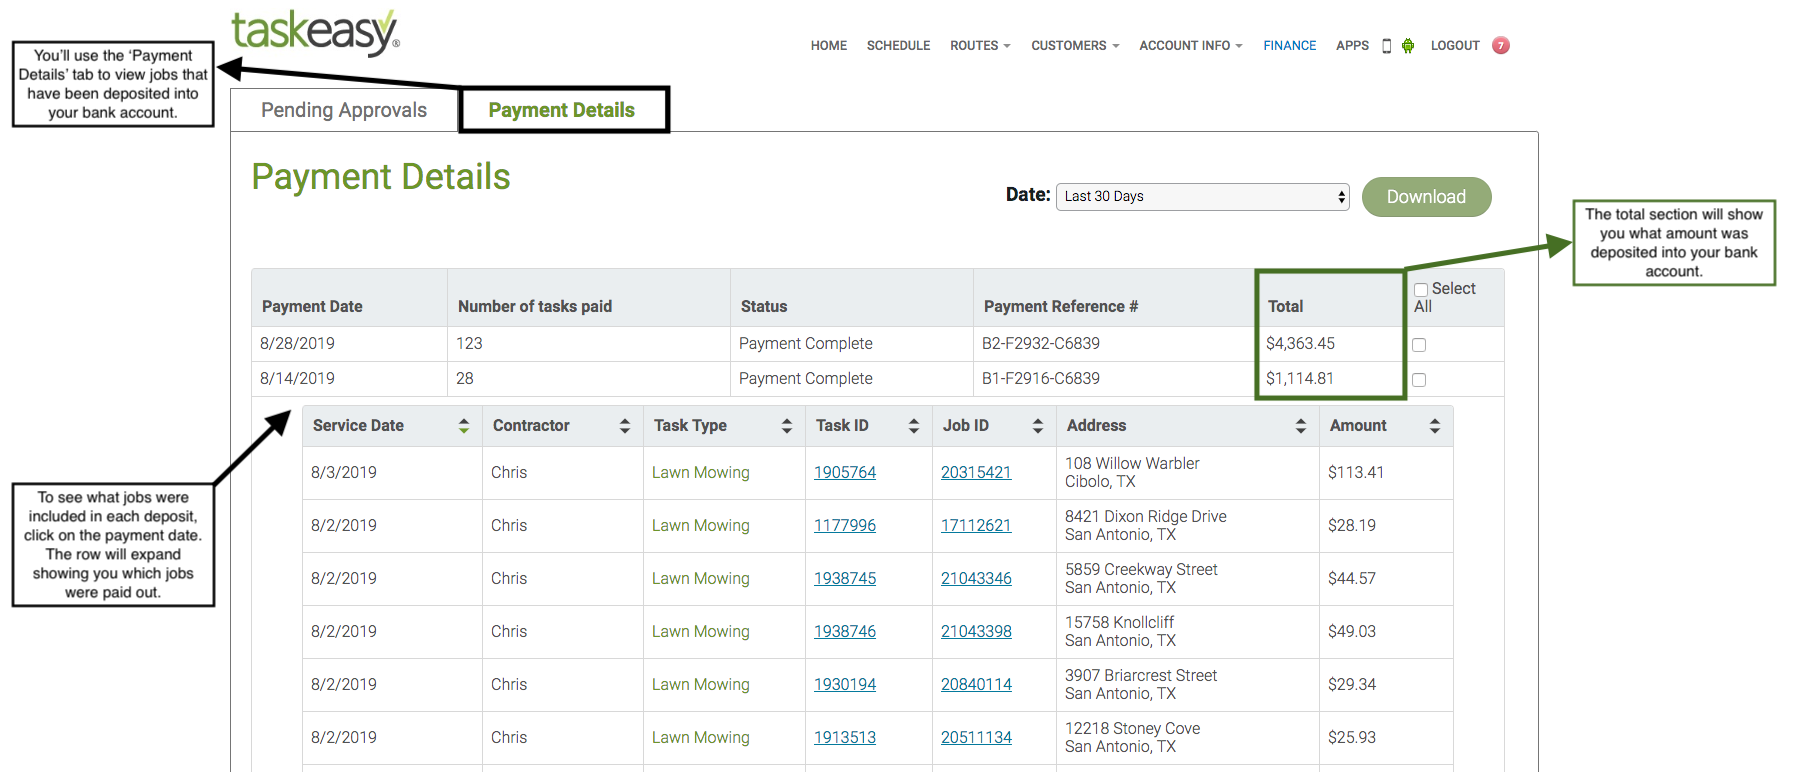This screenshot has width=1794, height=772.
Task: Sort by Address column arrows
Action: [x=1301, y=426]
